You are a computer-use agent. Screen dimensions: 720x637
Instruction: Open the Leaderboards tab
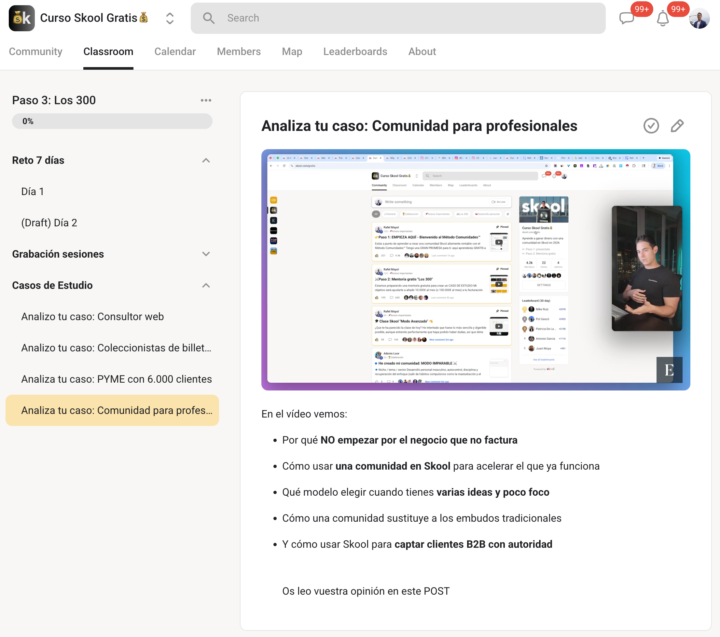coord(355,51)
